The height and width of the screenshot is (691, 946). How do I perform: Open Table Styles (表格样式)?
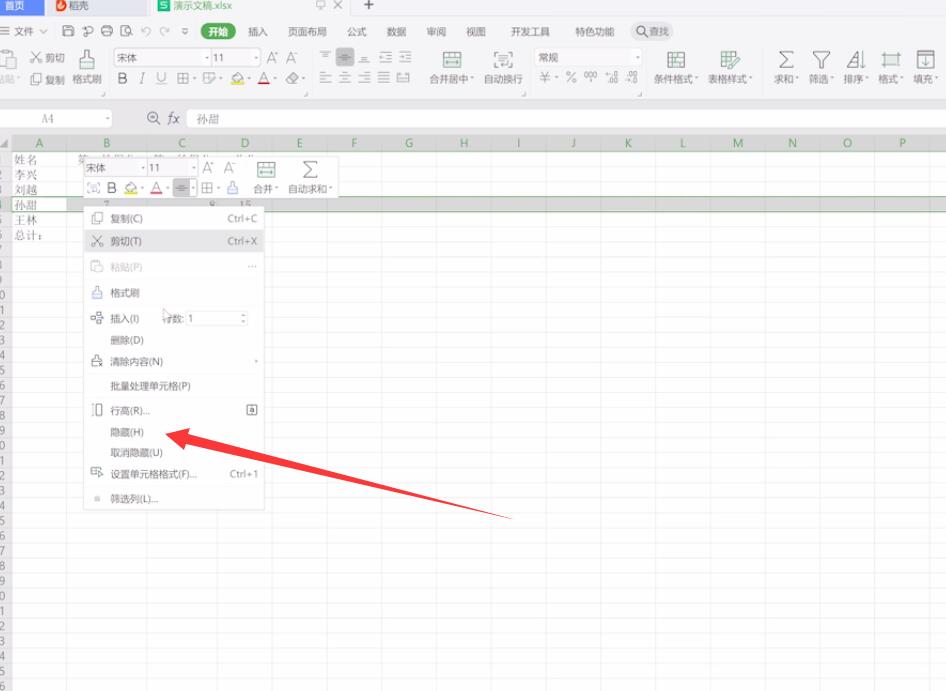(x=729, y=67)
